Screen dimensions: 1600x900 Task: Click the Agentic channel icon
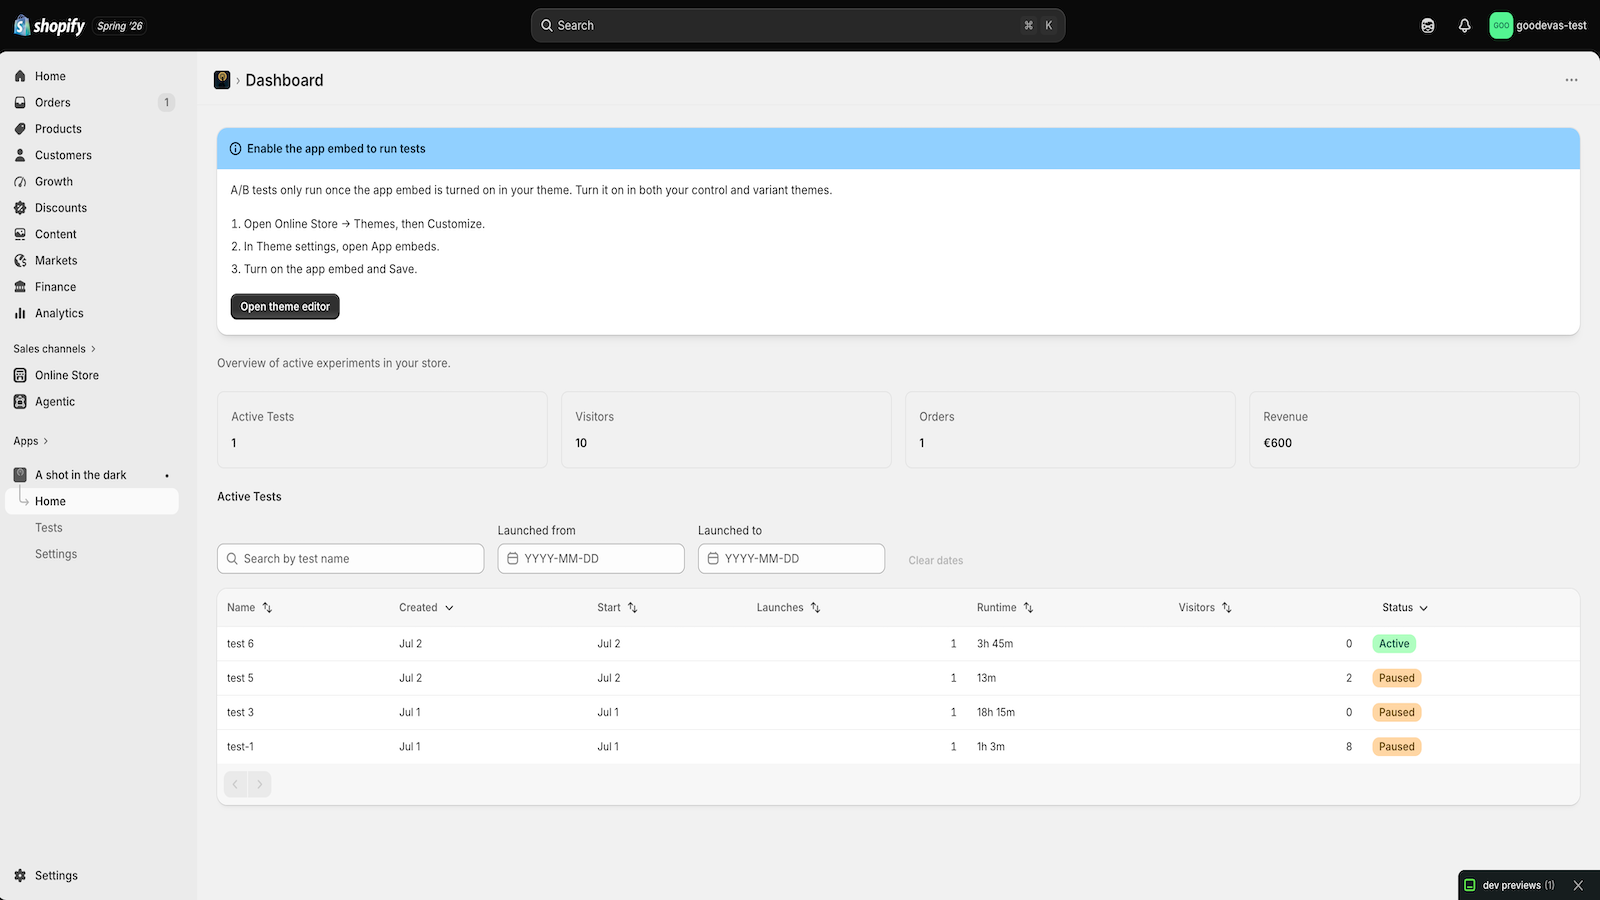click(20, 402)
